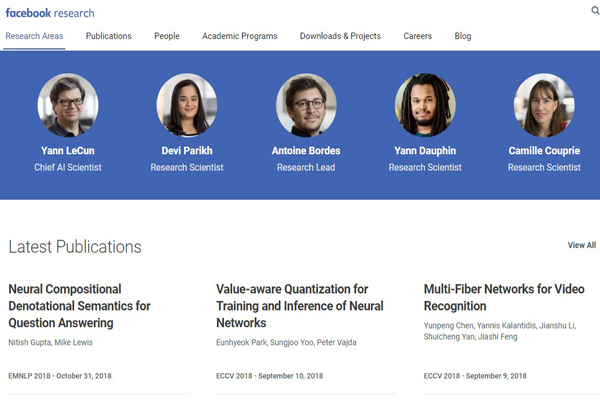
Task: Click the Yann LeCun name link
Action: tap(68, 151)
